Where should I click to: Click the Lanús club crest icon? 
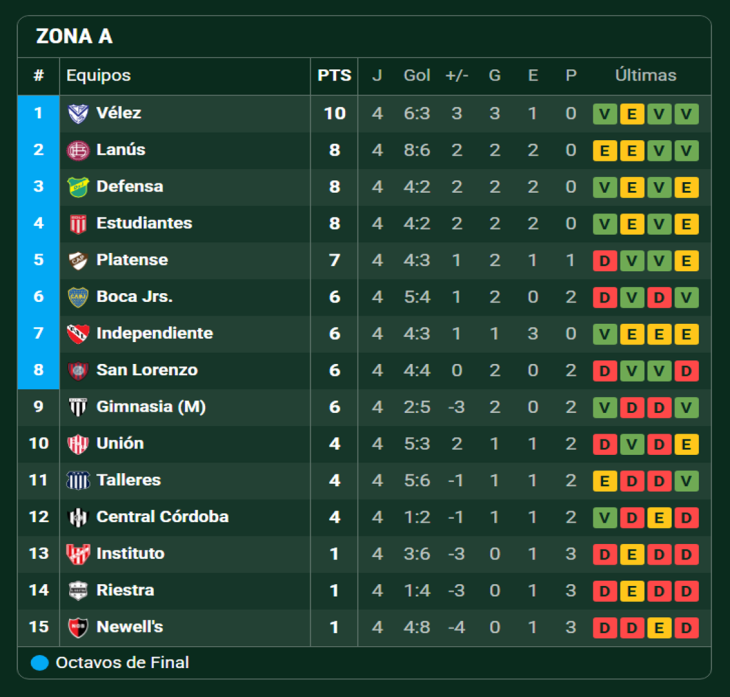coord(78,150)
